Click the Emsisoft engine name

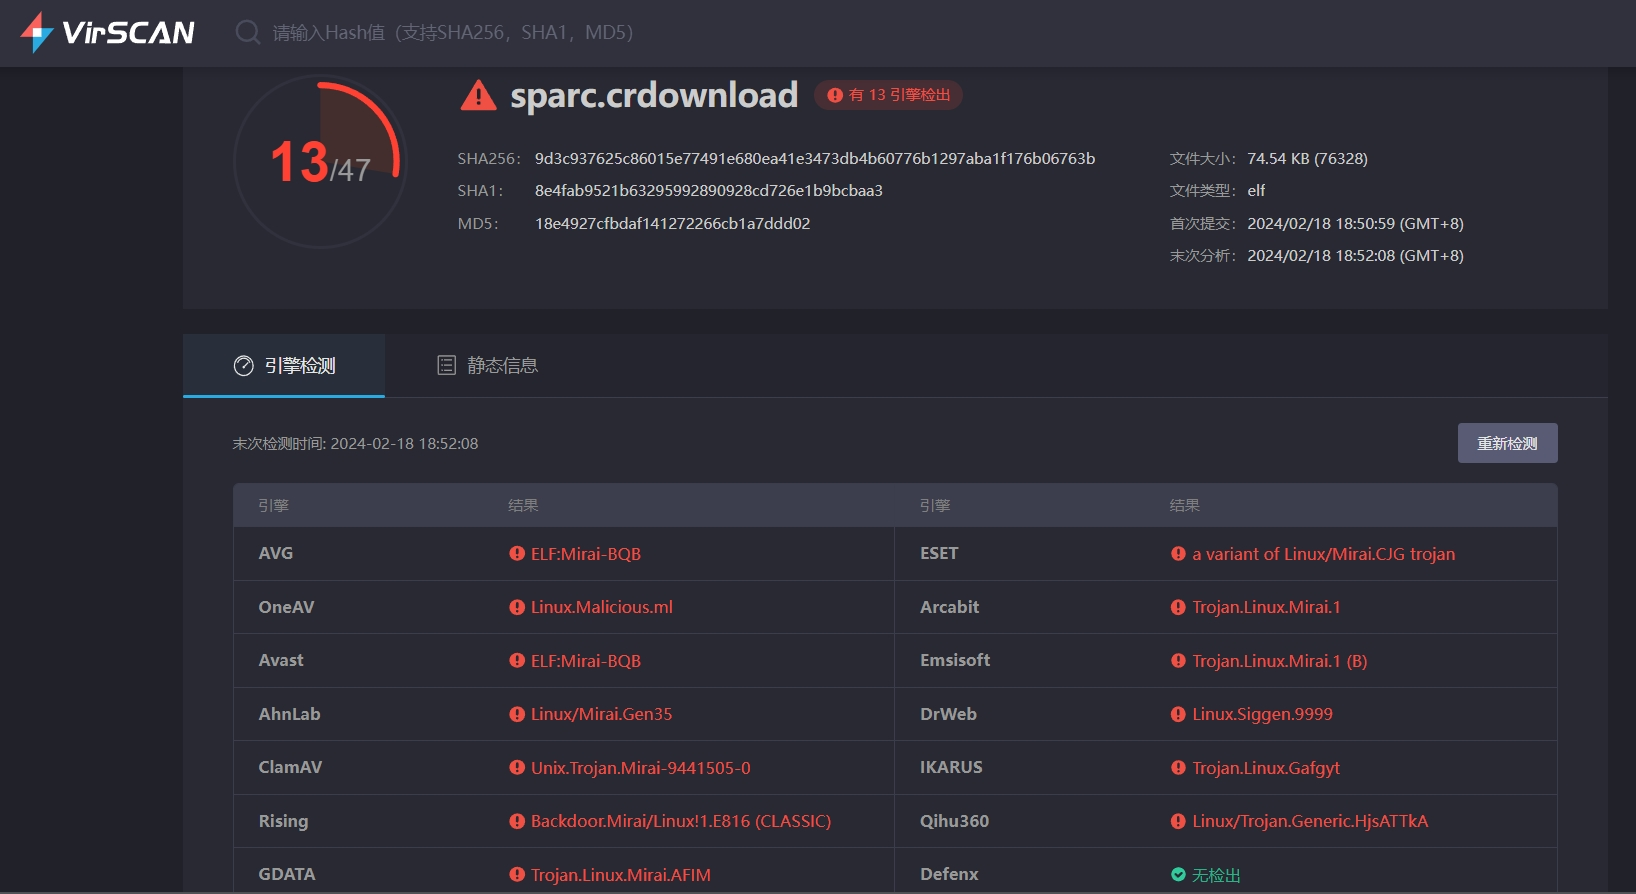tap(955, 660)
